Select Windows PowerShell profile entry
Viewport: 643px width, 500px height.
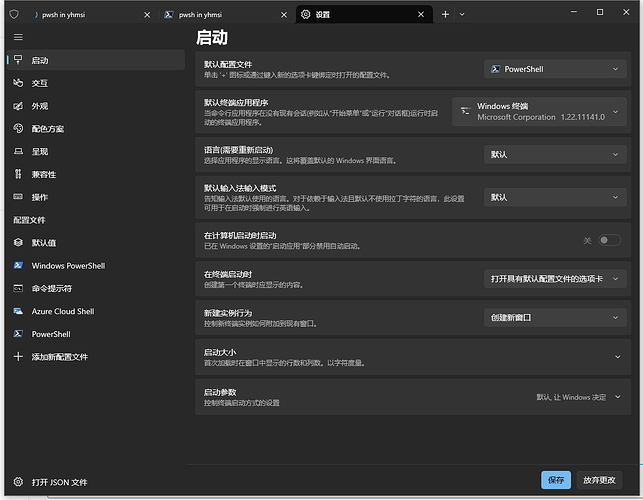click(96, 266)
